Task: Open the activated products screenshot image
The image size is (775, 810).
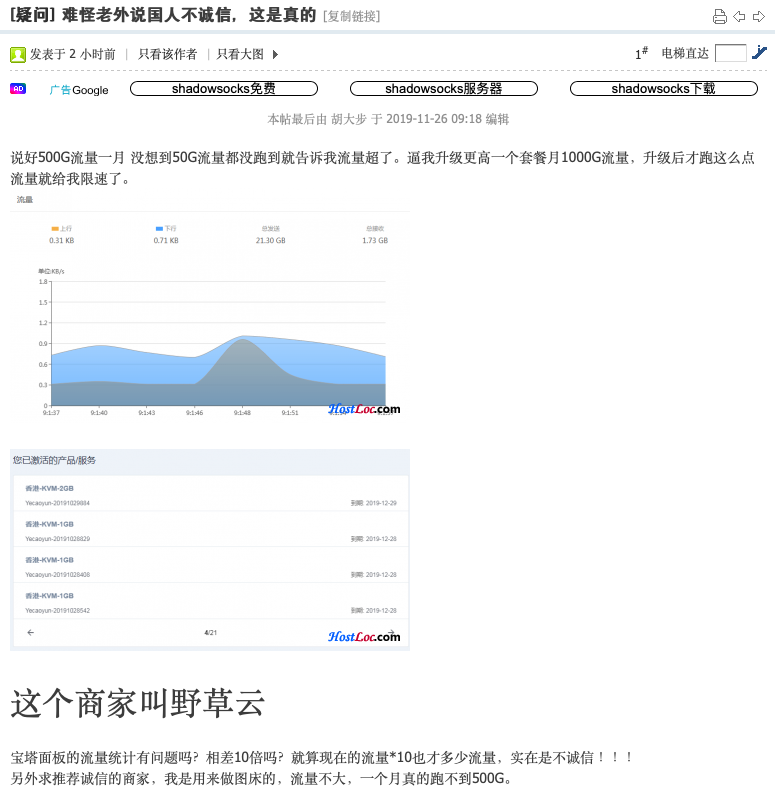Action: 210,550
